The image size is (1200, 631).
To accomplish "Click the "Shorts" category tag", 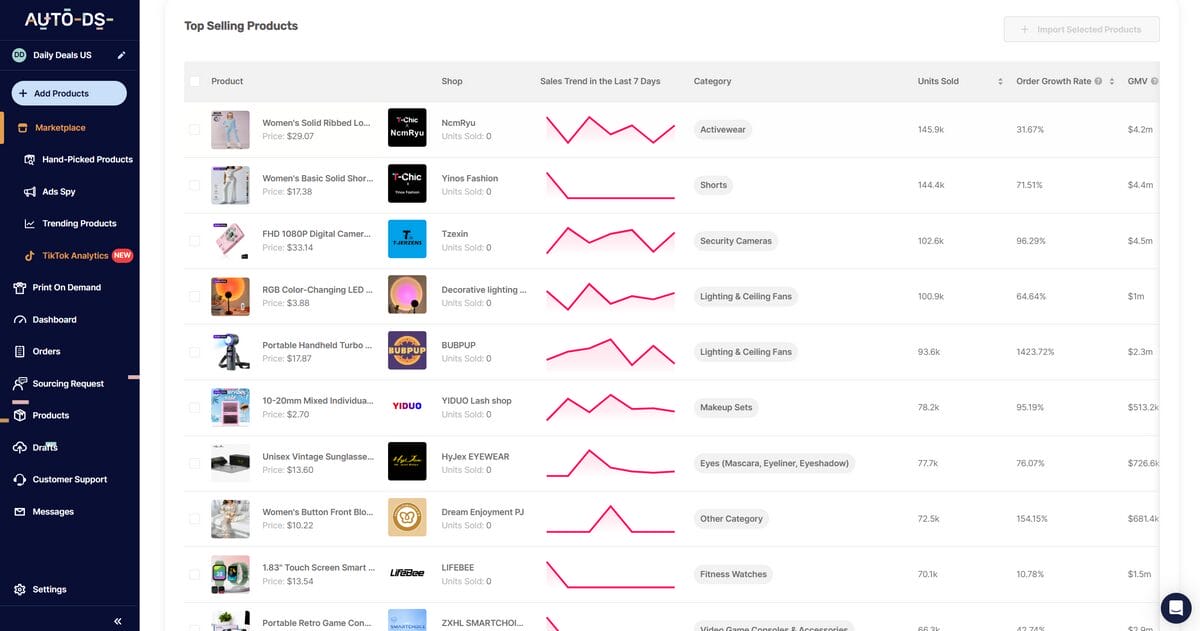I will click(713, 185).
